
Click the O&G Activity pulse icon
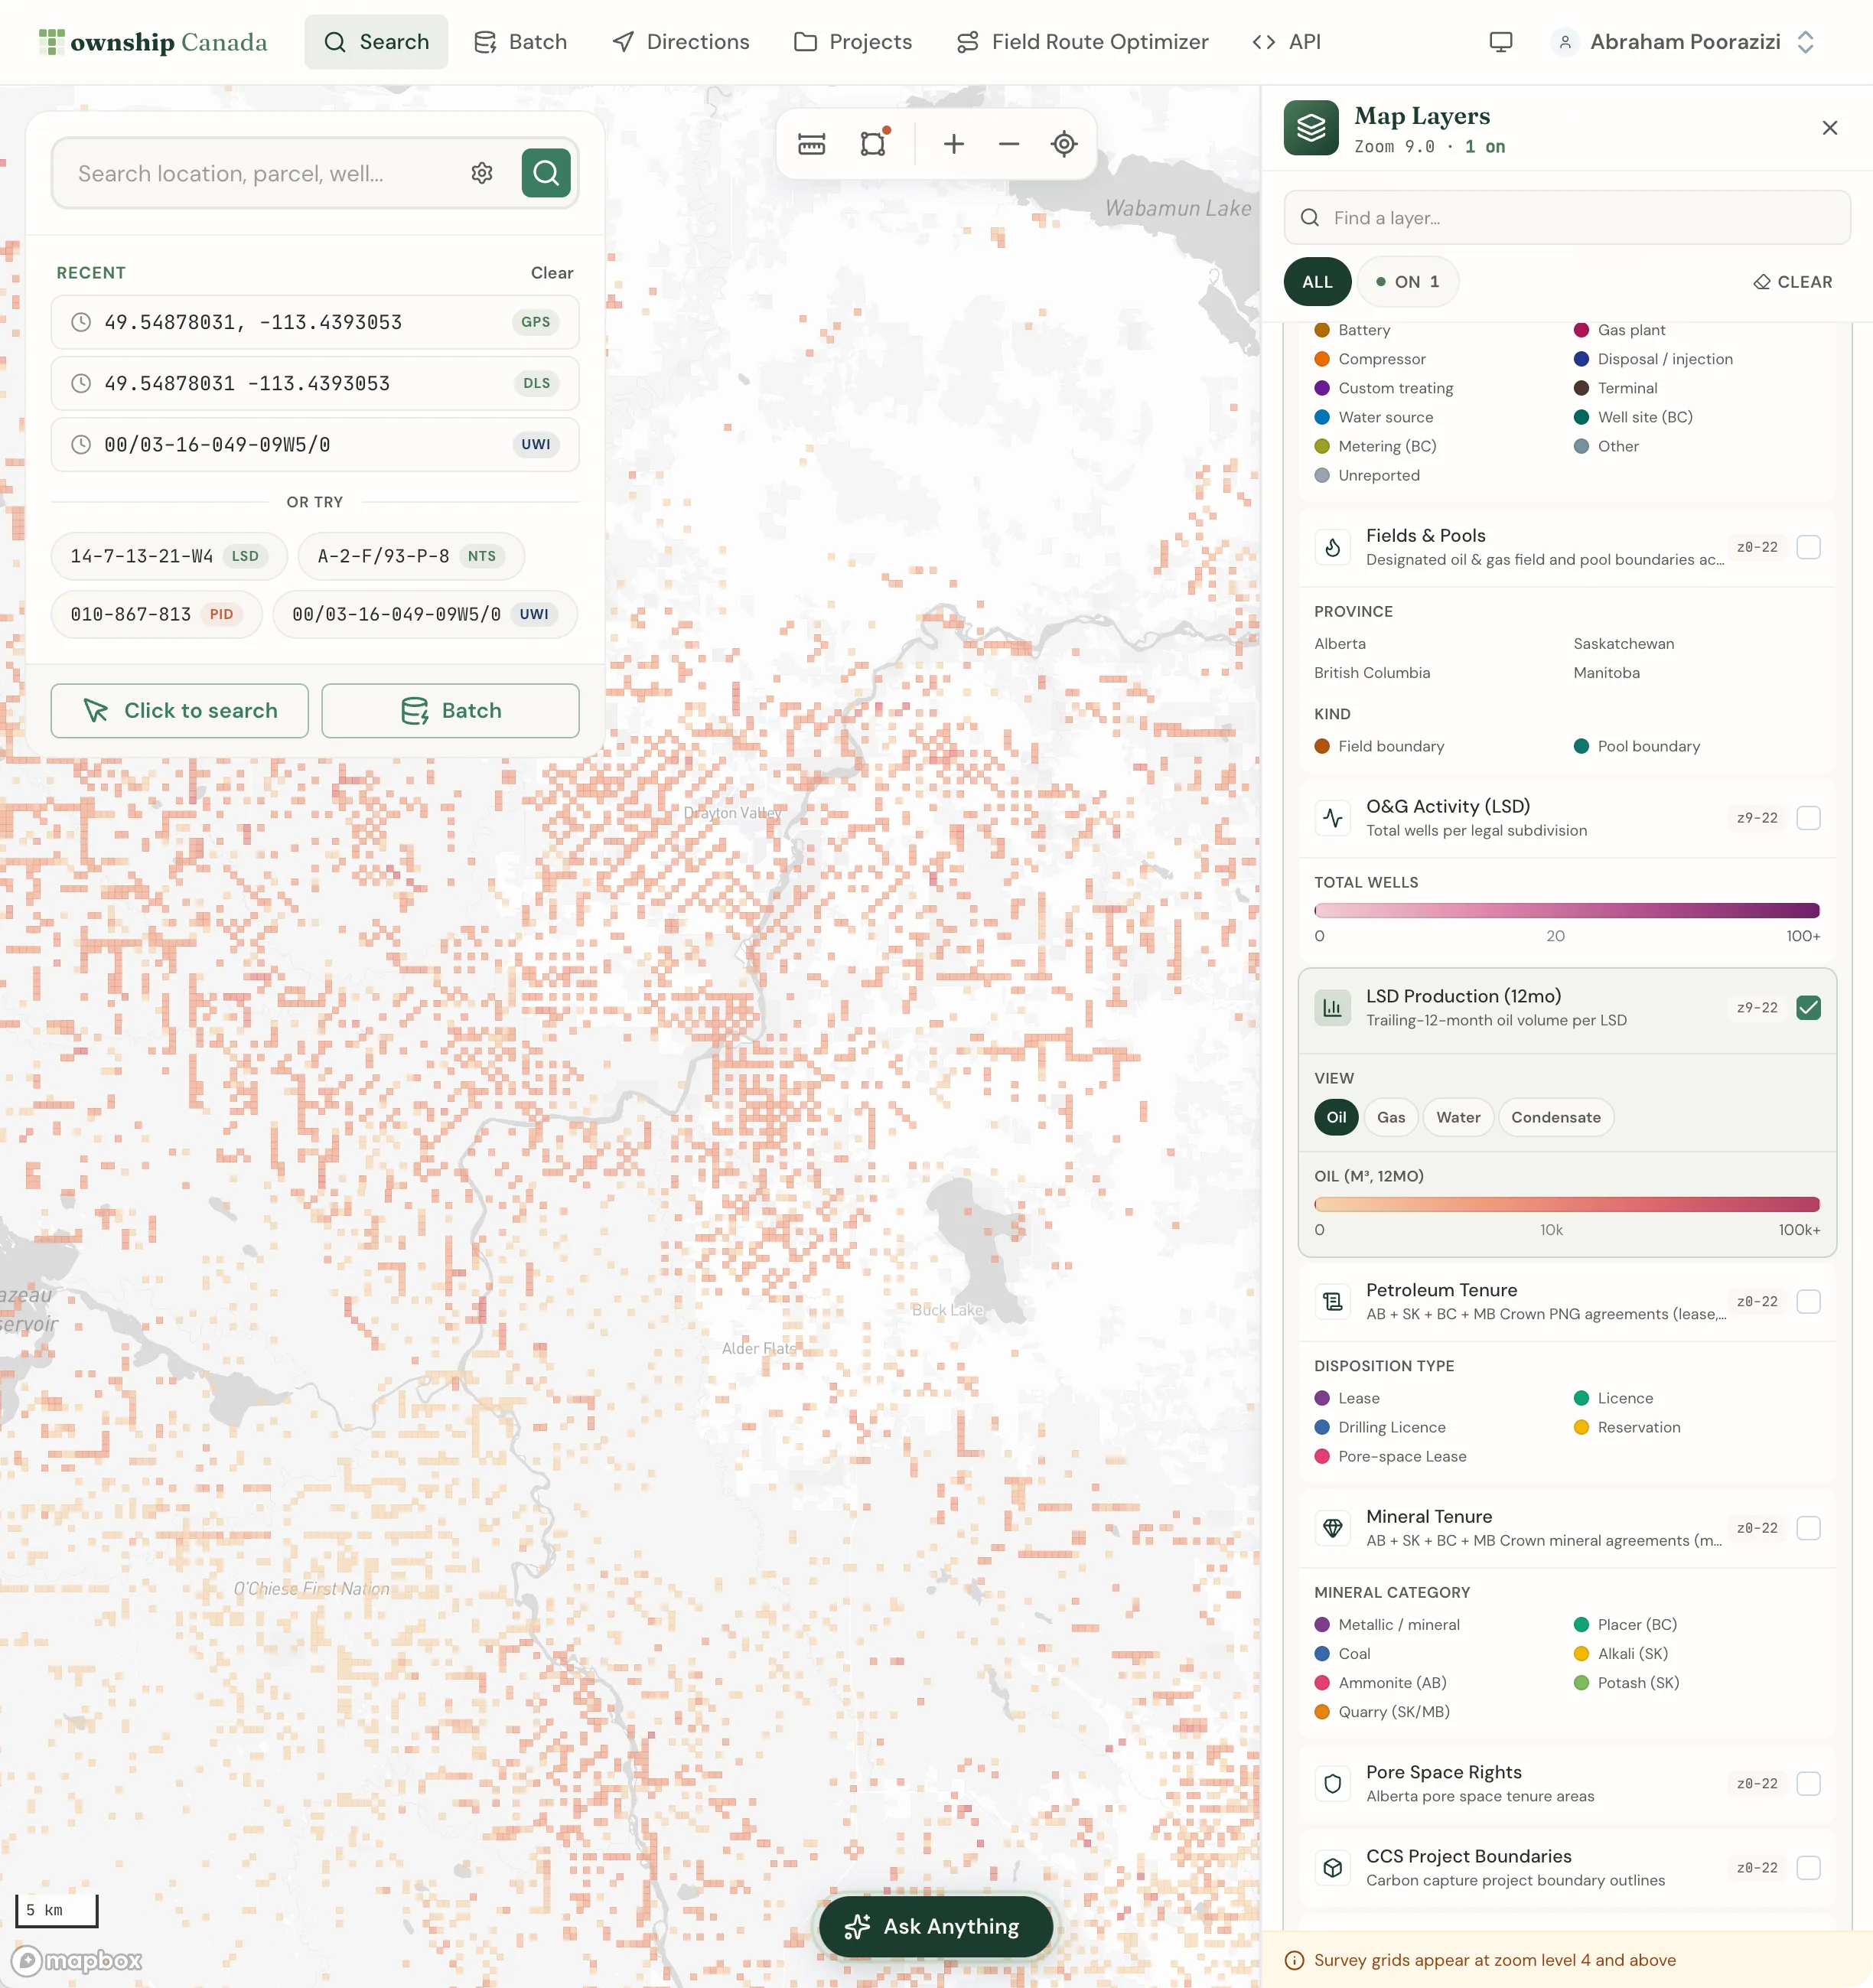coord(1333,818)
